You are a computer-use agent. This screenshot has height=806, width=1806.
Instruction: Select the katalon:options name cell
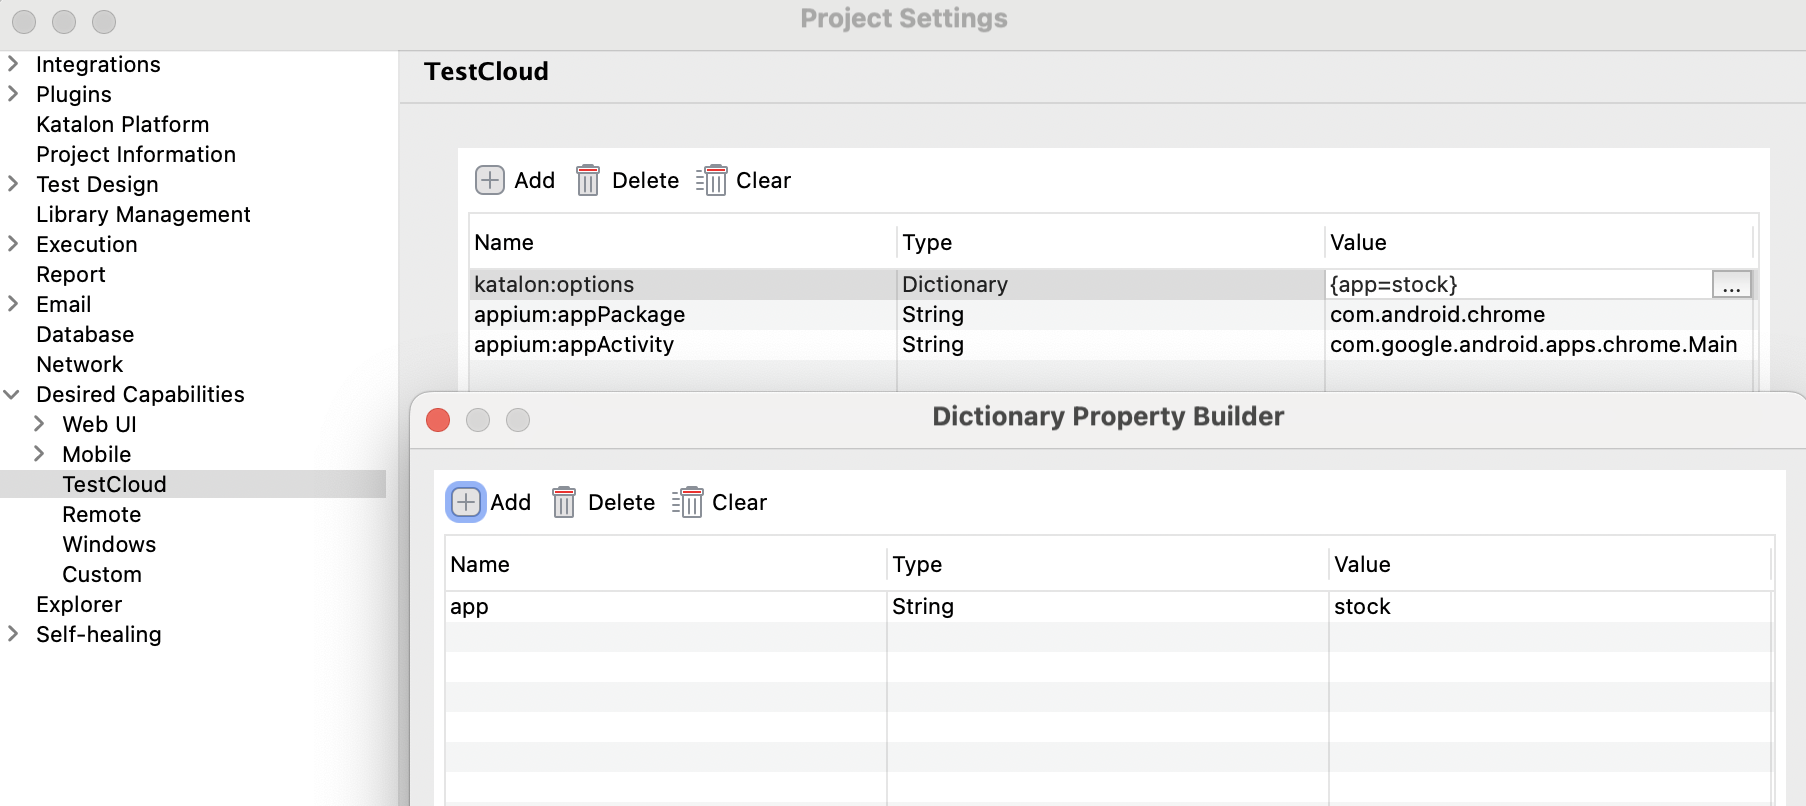[683, 285]
